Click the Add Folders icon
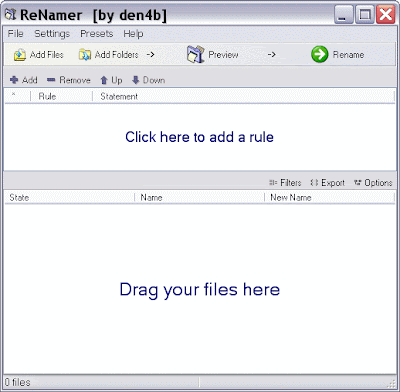This screenshot has height=392, width=400. click(x=85, y=55)
